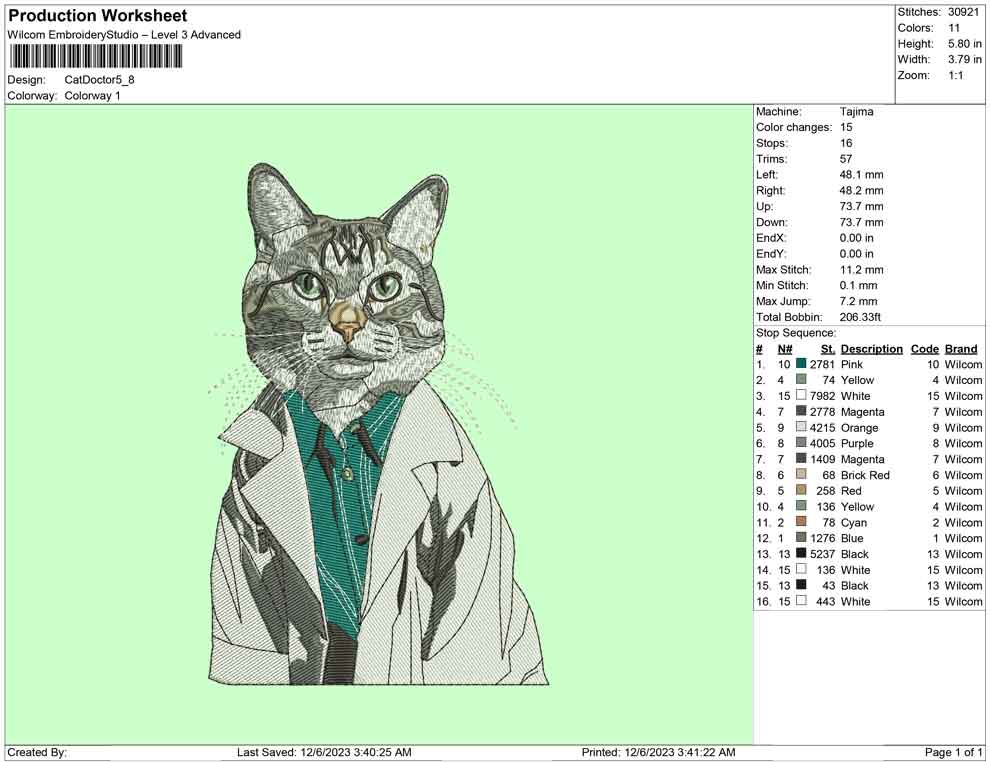Viewport: 990px width, 762px height.
Task: Open the design name CatDoctor5_8
Action: [100, 79]
